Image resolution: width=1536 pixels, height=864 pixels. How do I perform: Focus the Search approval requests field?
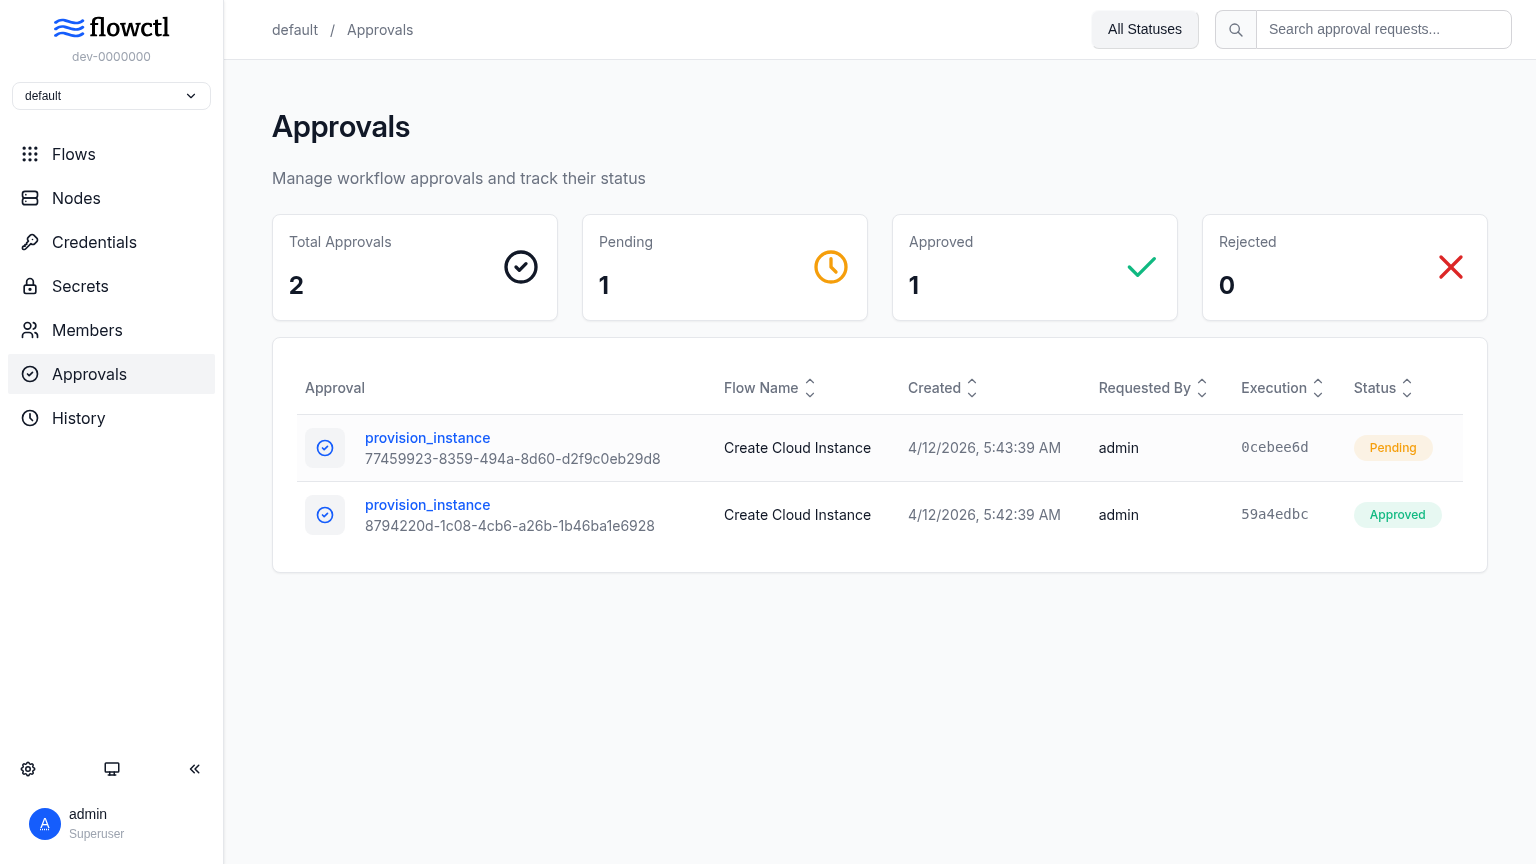coord(1383,30)
